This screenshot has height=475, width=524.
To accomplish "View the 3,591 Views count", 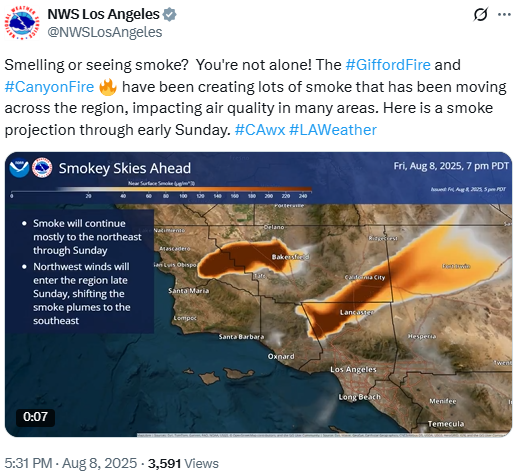I will click(x=183, y=463).
